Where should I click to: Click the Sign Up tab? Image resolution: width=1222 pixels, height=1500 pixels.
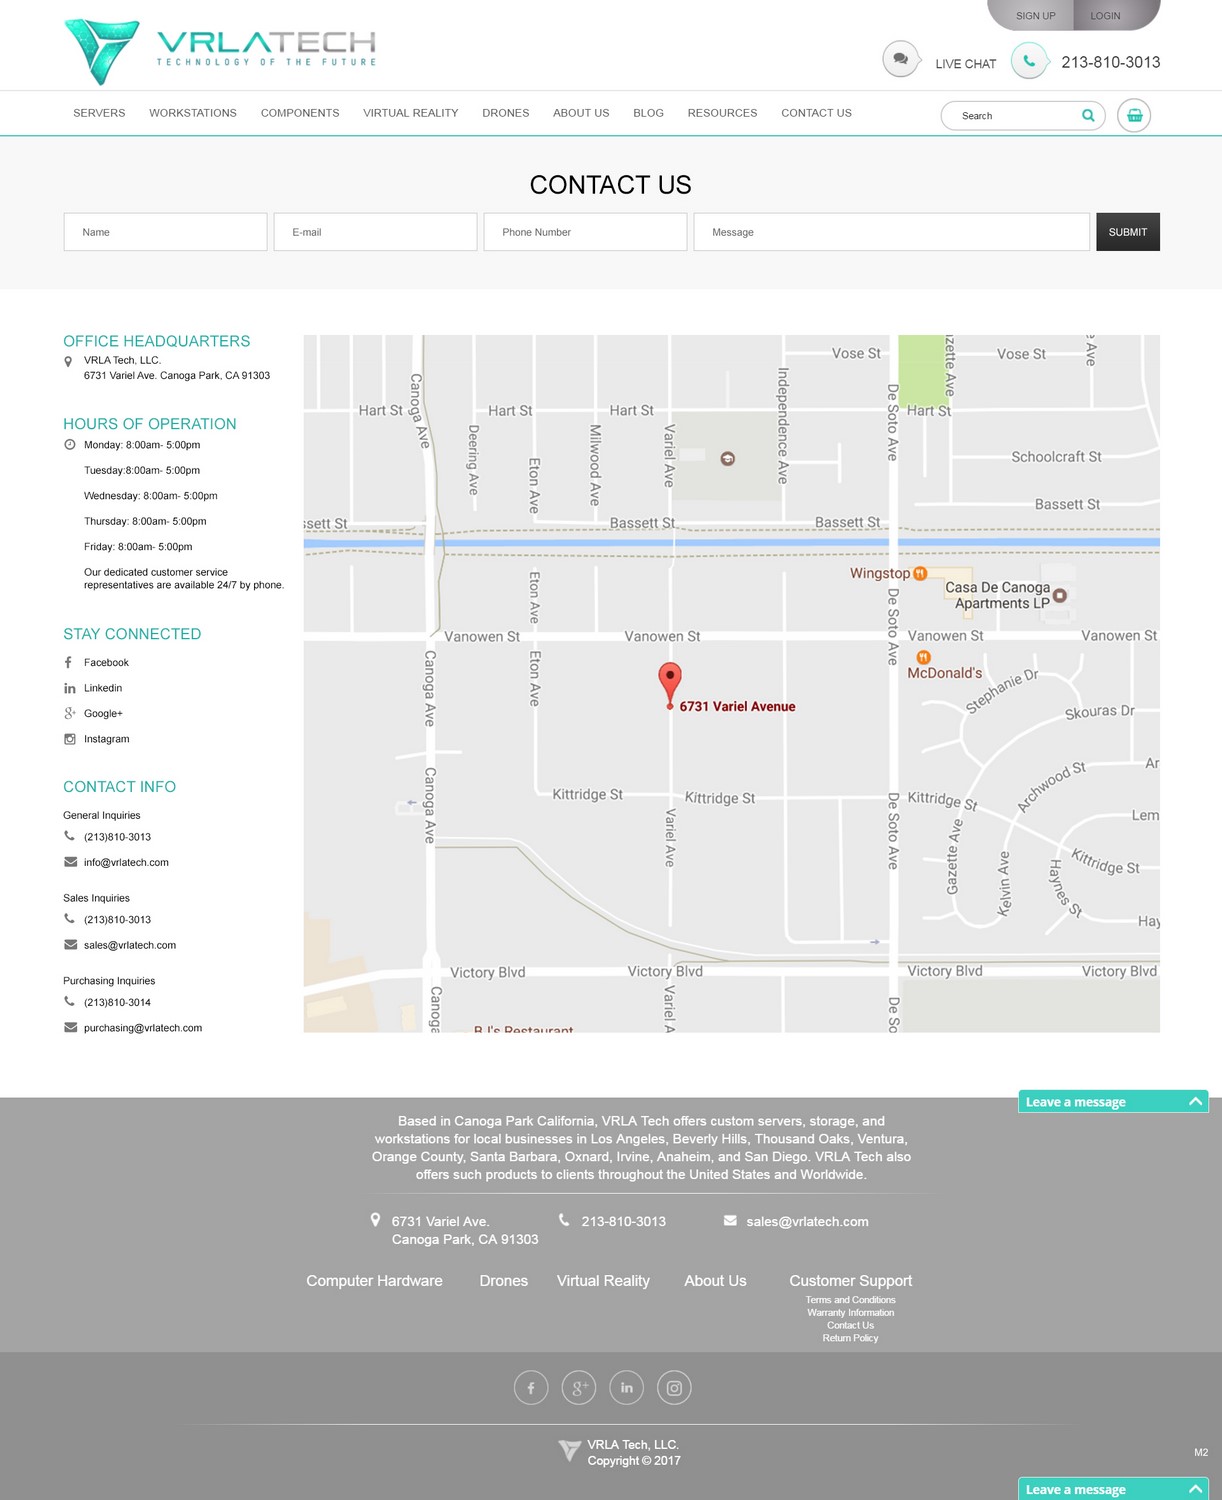coord(1035,15)
